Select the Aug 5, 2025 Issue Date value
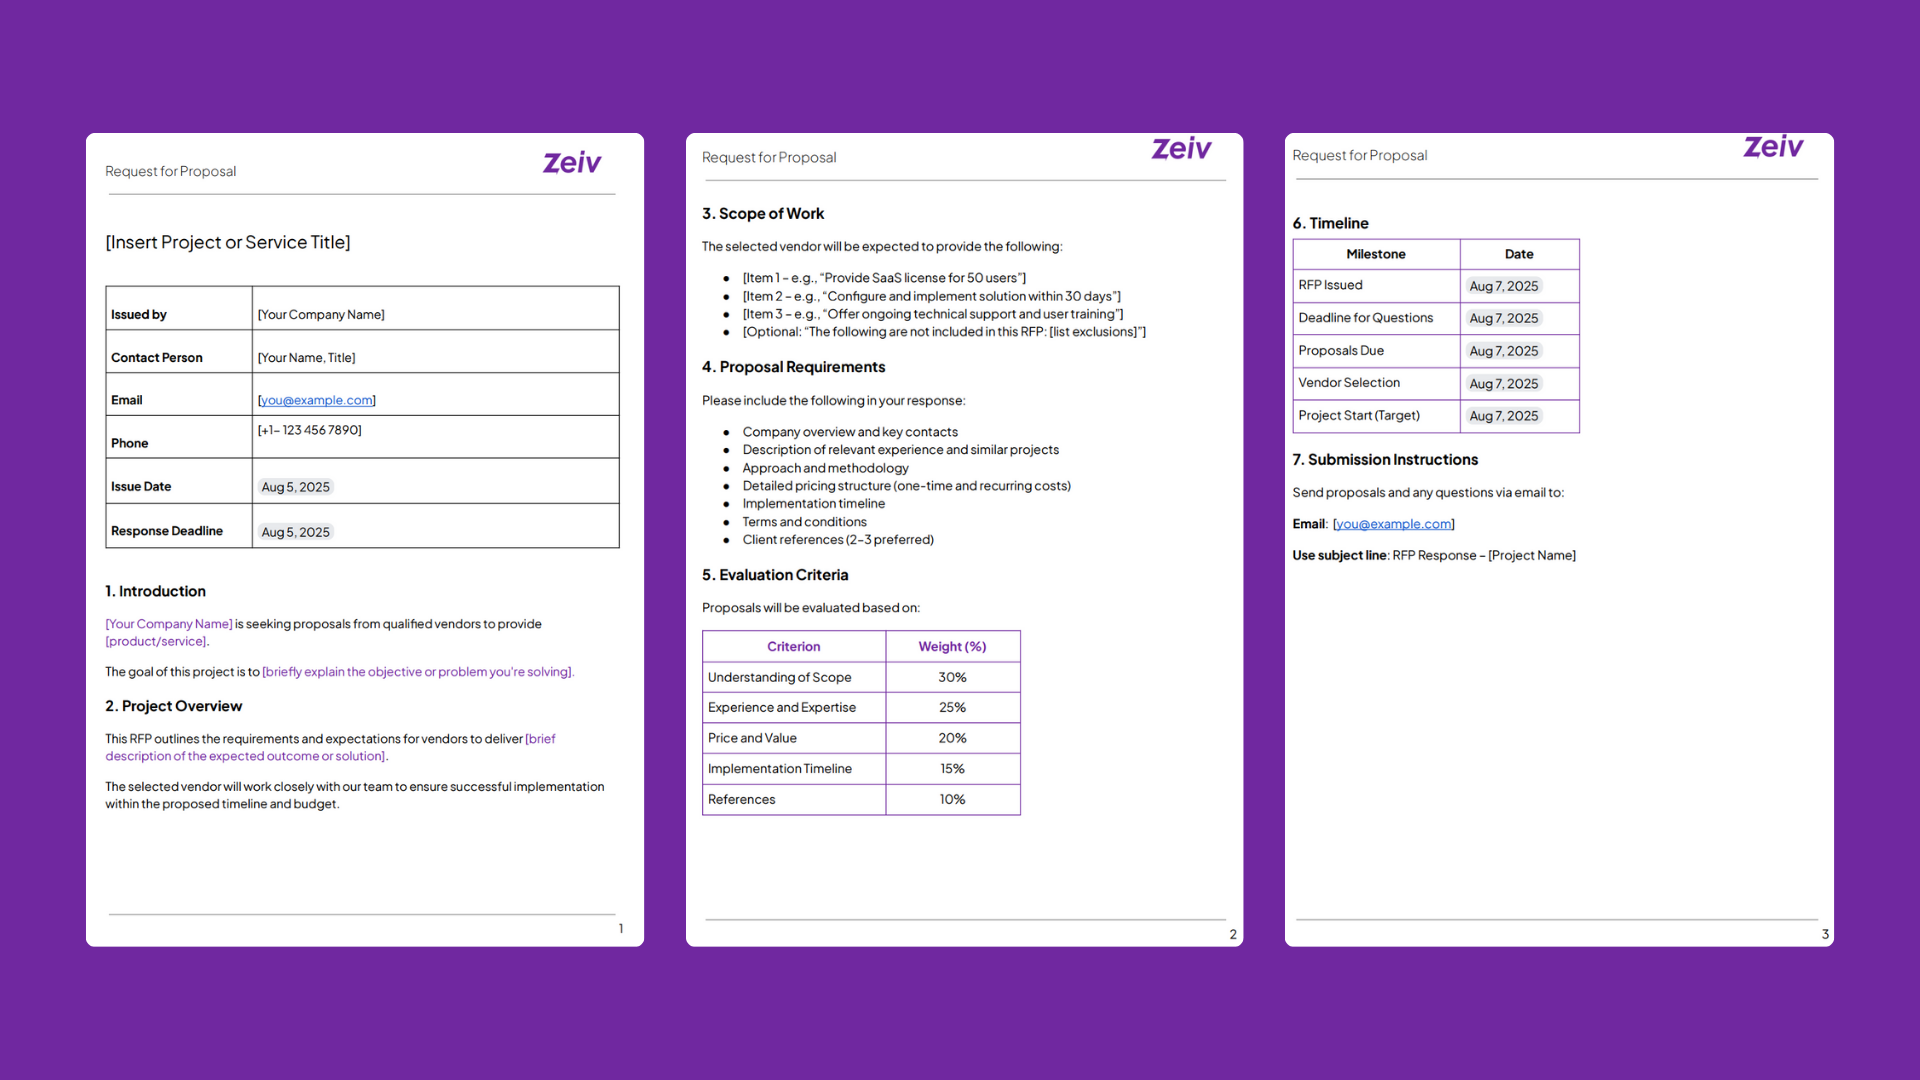 295,487
